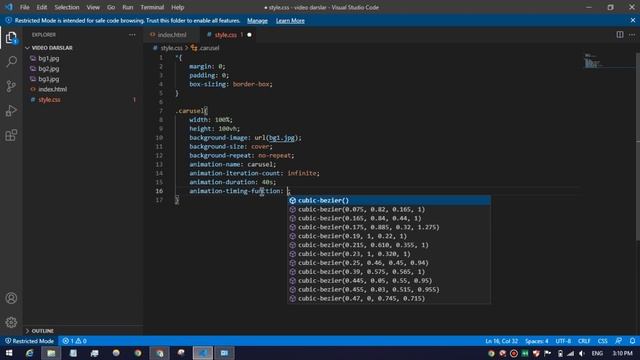Choose cubic-bezier(0.175, 0.885, 0.32, 1.275) suggestion
This screenshot has width=640, height=360.
389,227
